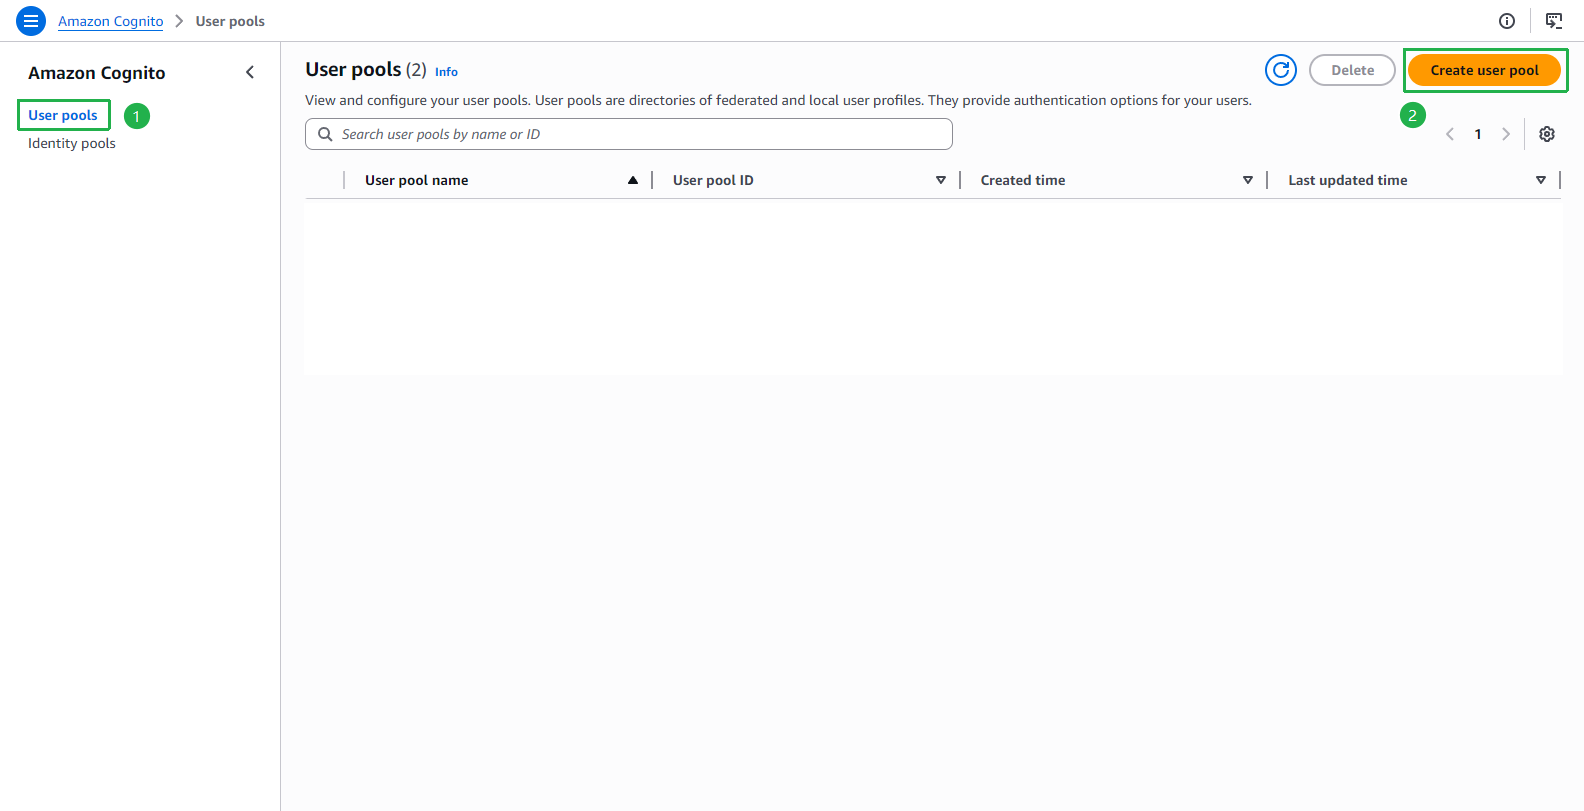1584x811 pixels.
Task: Click the Delete button
Action: 1352,70
